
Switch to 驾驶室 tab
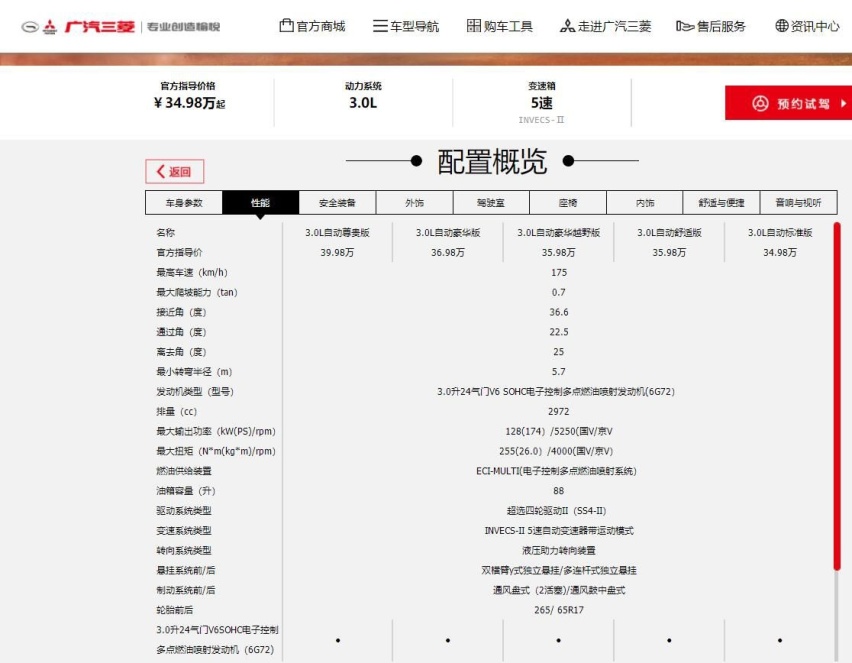pos(491,203)
